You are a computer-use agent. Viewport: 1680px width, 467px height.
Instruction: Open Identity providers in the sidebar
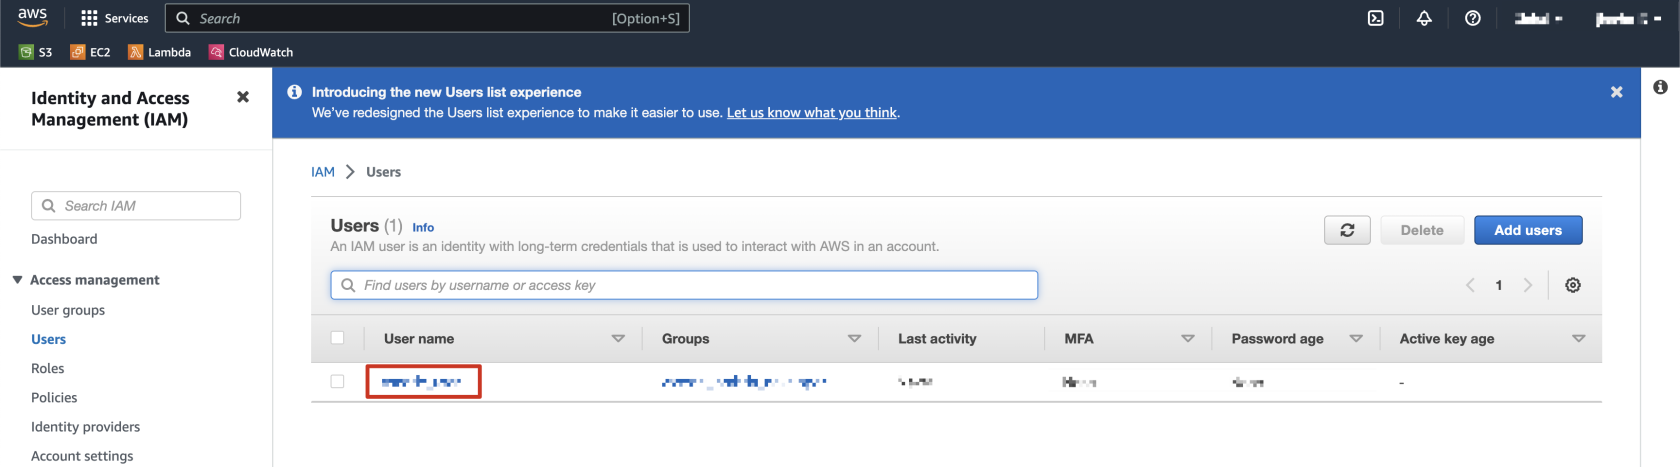pyautogui.click(x=85, y=426)
